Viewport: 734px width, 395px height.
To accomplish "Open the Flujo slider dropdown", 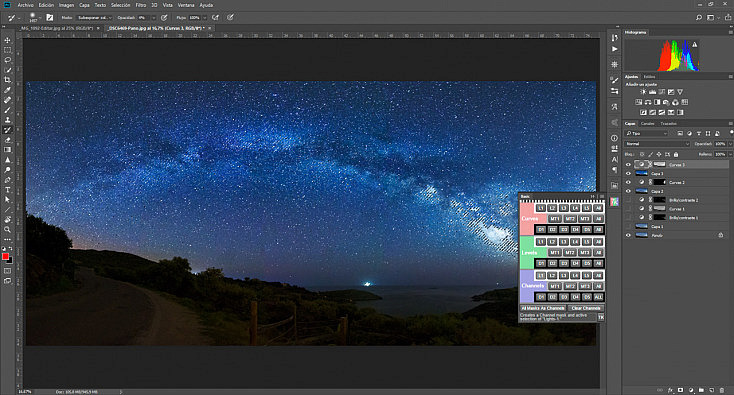I will point(204,17).
